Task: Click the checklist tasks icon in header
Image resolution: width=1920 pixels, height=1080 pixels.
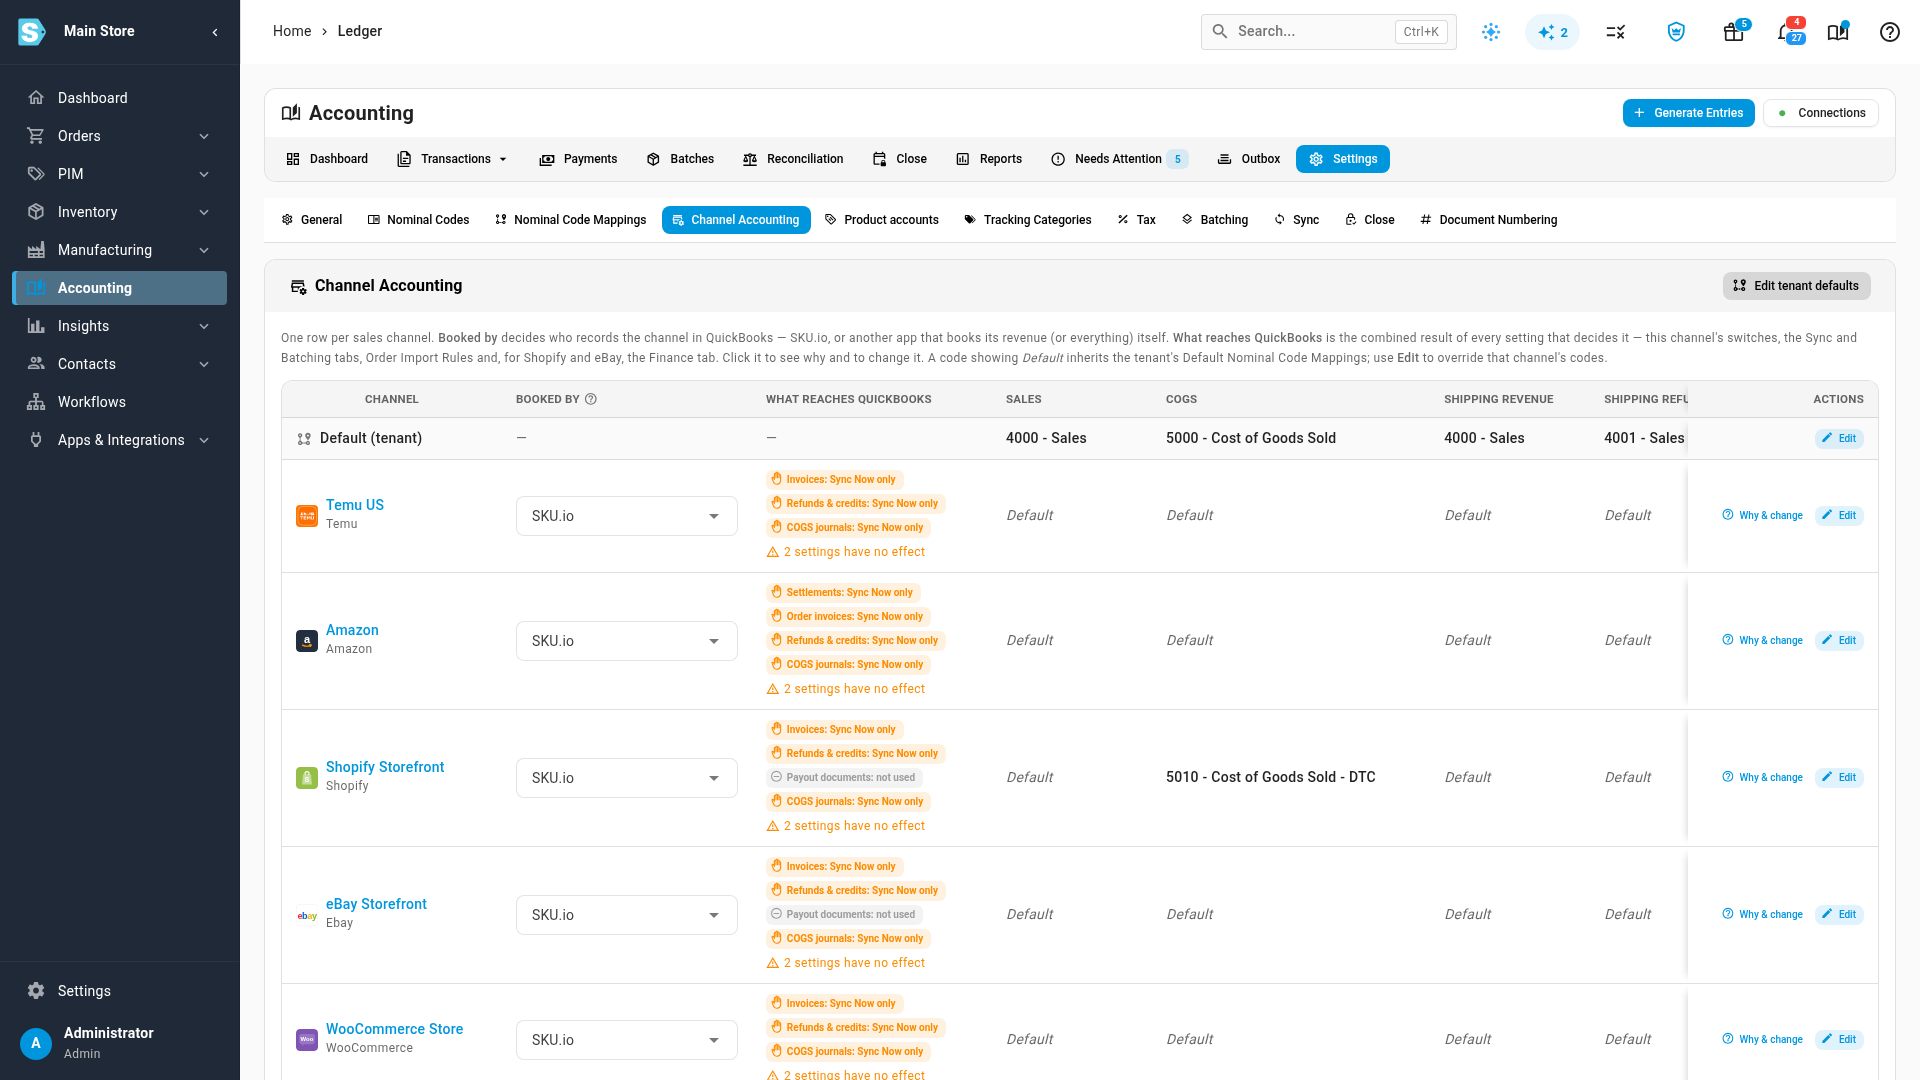Action: tap(1616, 32)
